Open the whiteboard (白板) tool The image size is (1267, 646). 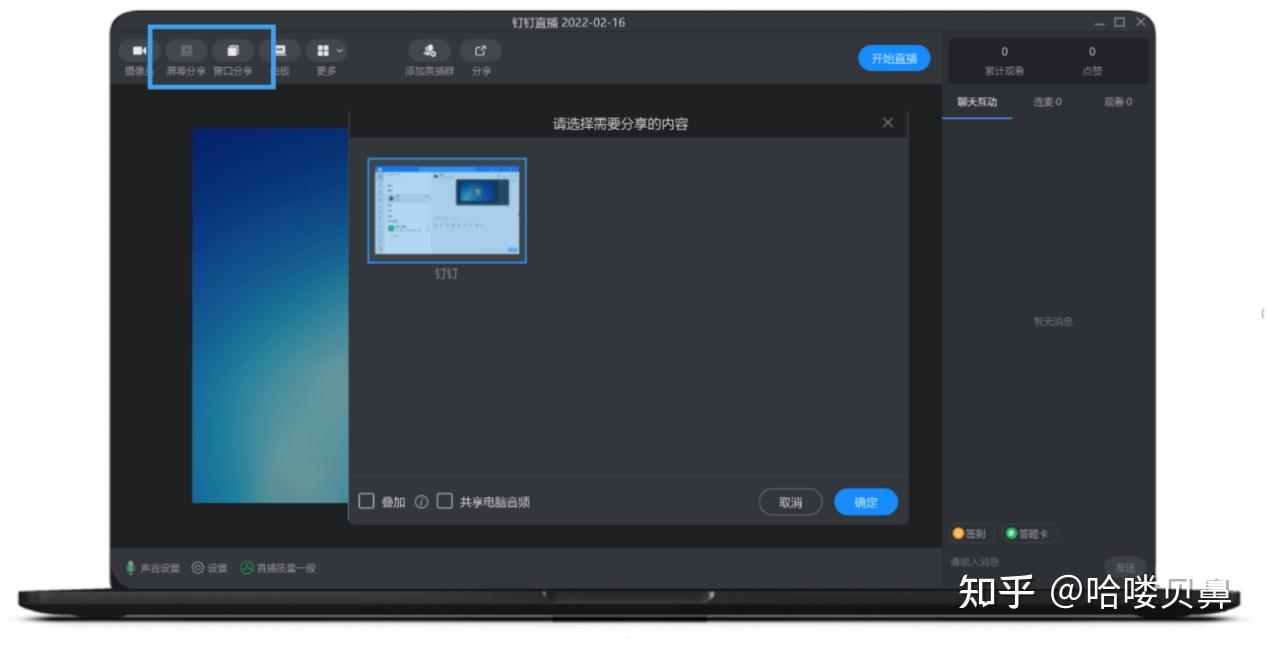(x=280, y=51)
